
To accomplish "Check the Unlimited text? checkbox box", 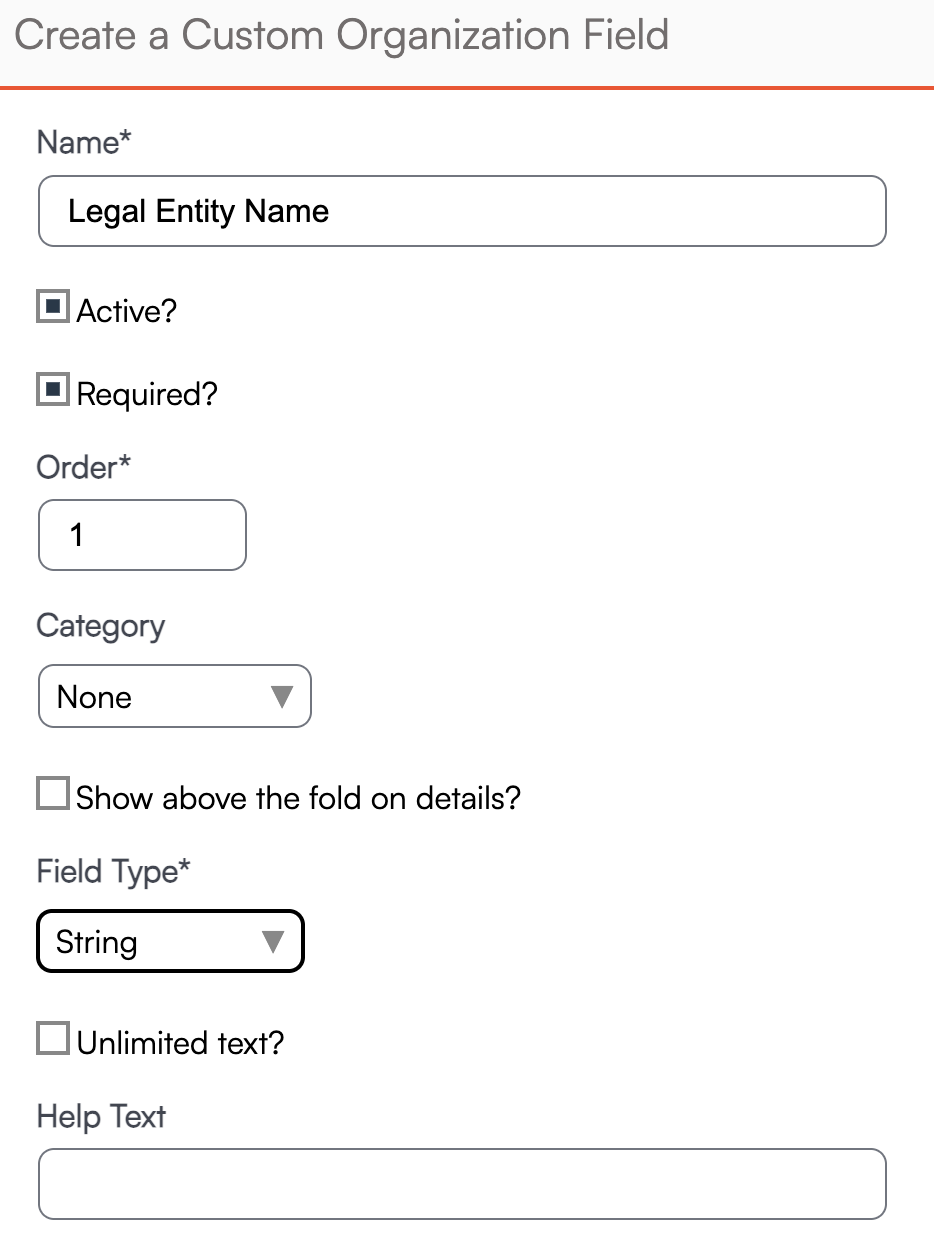I will [53, 1039].
